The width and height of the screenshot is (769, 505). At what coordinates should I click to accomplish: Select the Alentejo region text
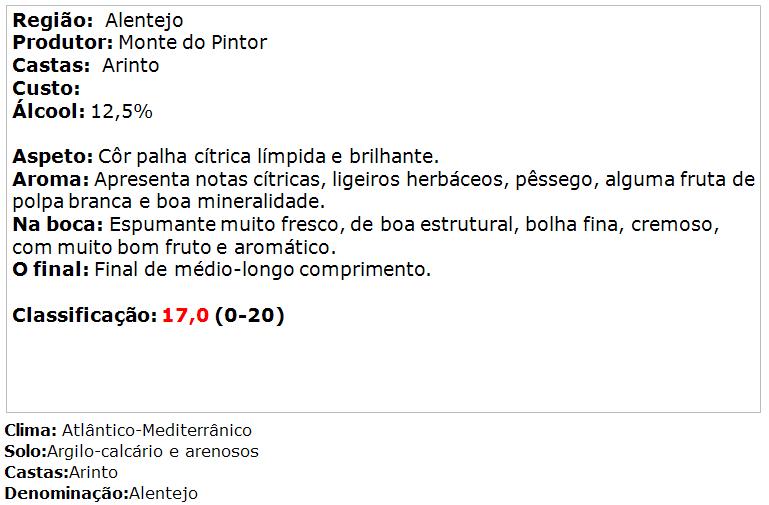144,21
